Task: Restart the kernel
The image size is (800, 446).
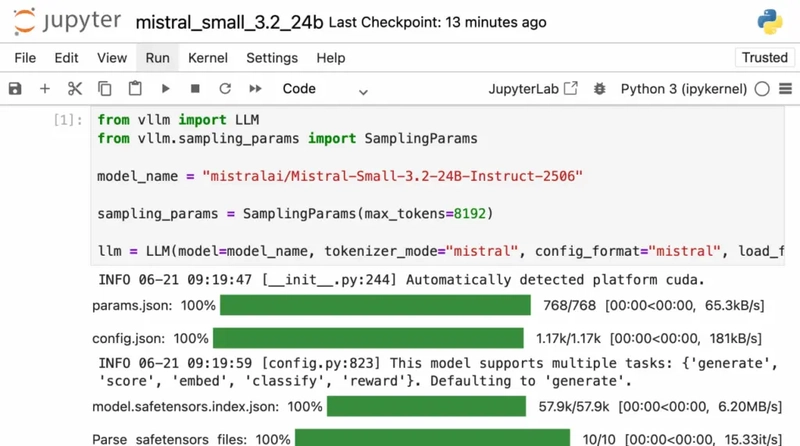Action: point(225,89)
